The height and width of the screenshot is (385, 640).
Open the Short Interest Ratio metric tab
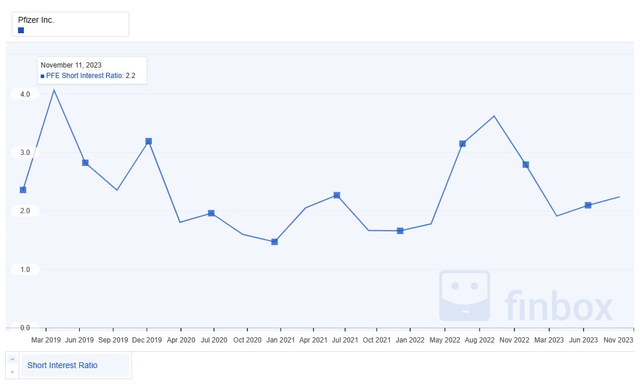pos(75,365)
